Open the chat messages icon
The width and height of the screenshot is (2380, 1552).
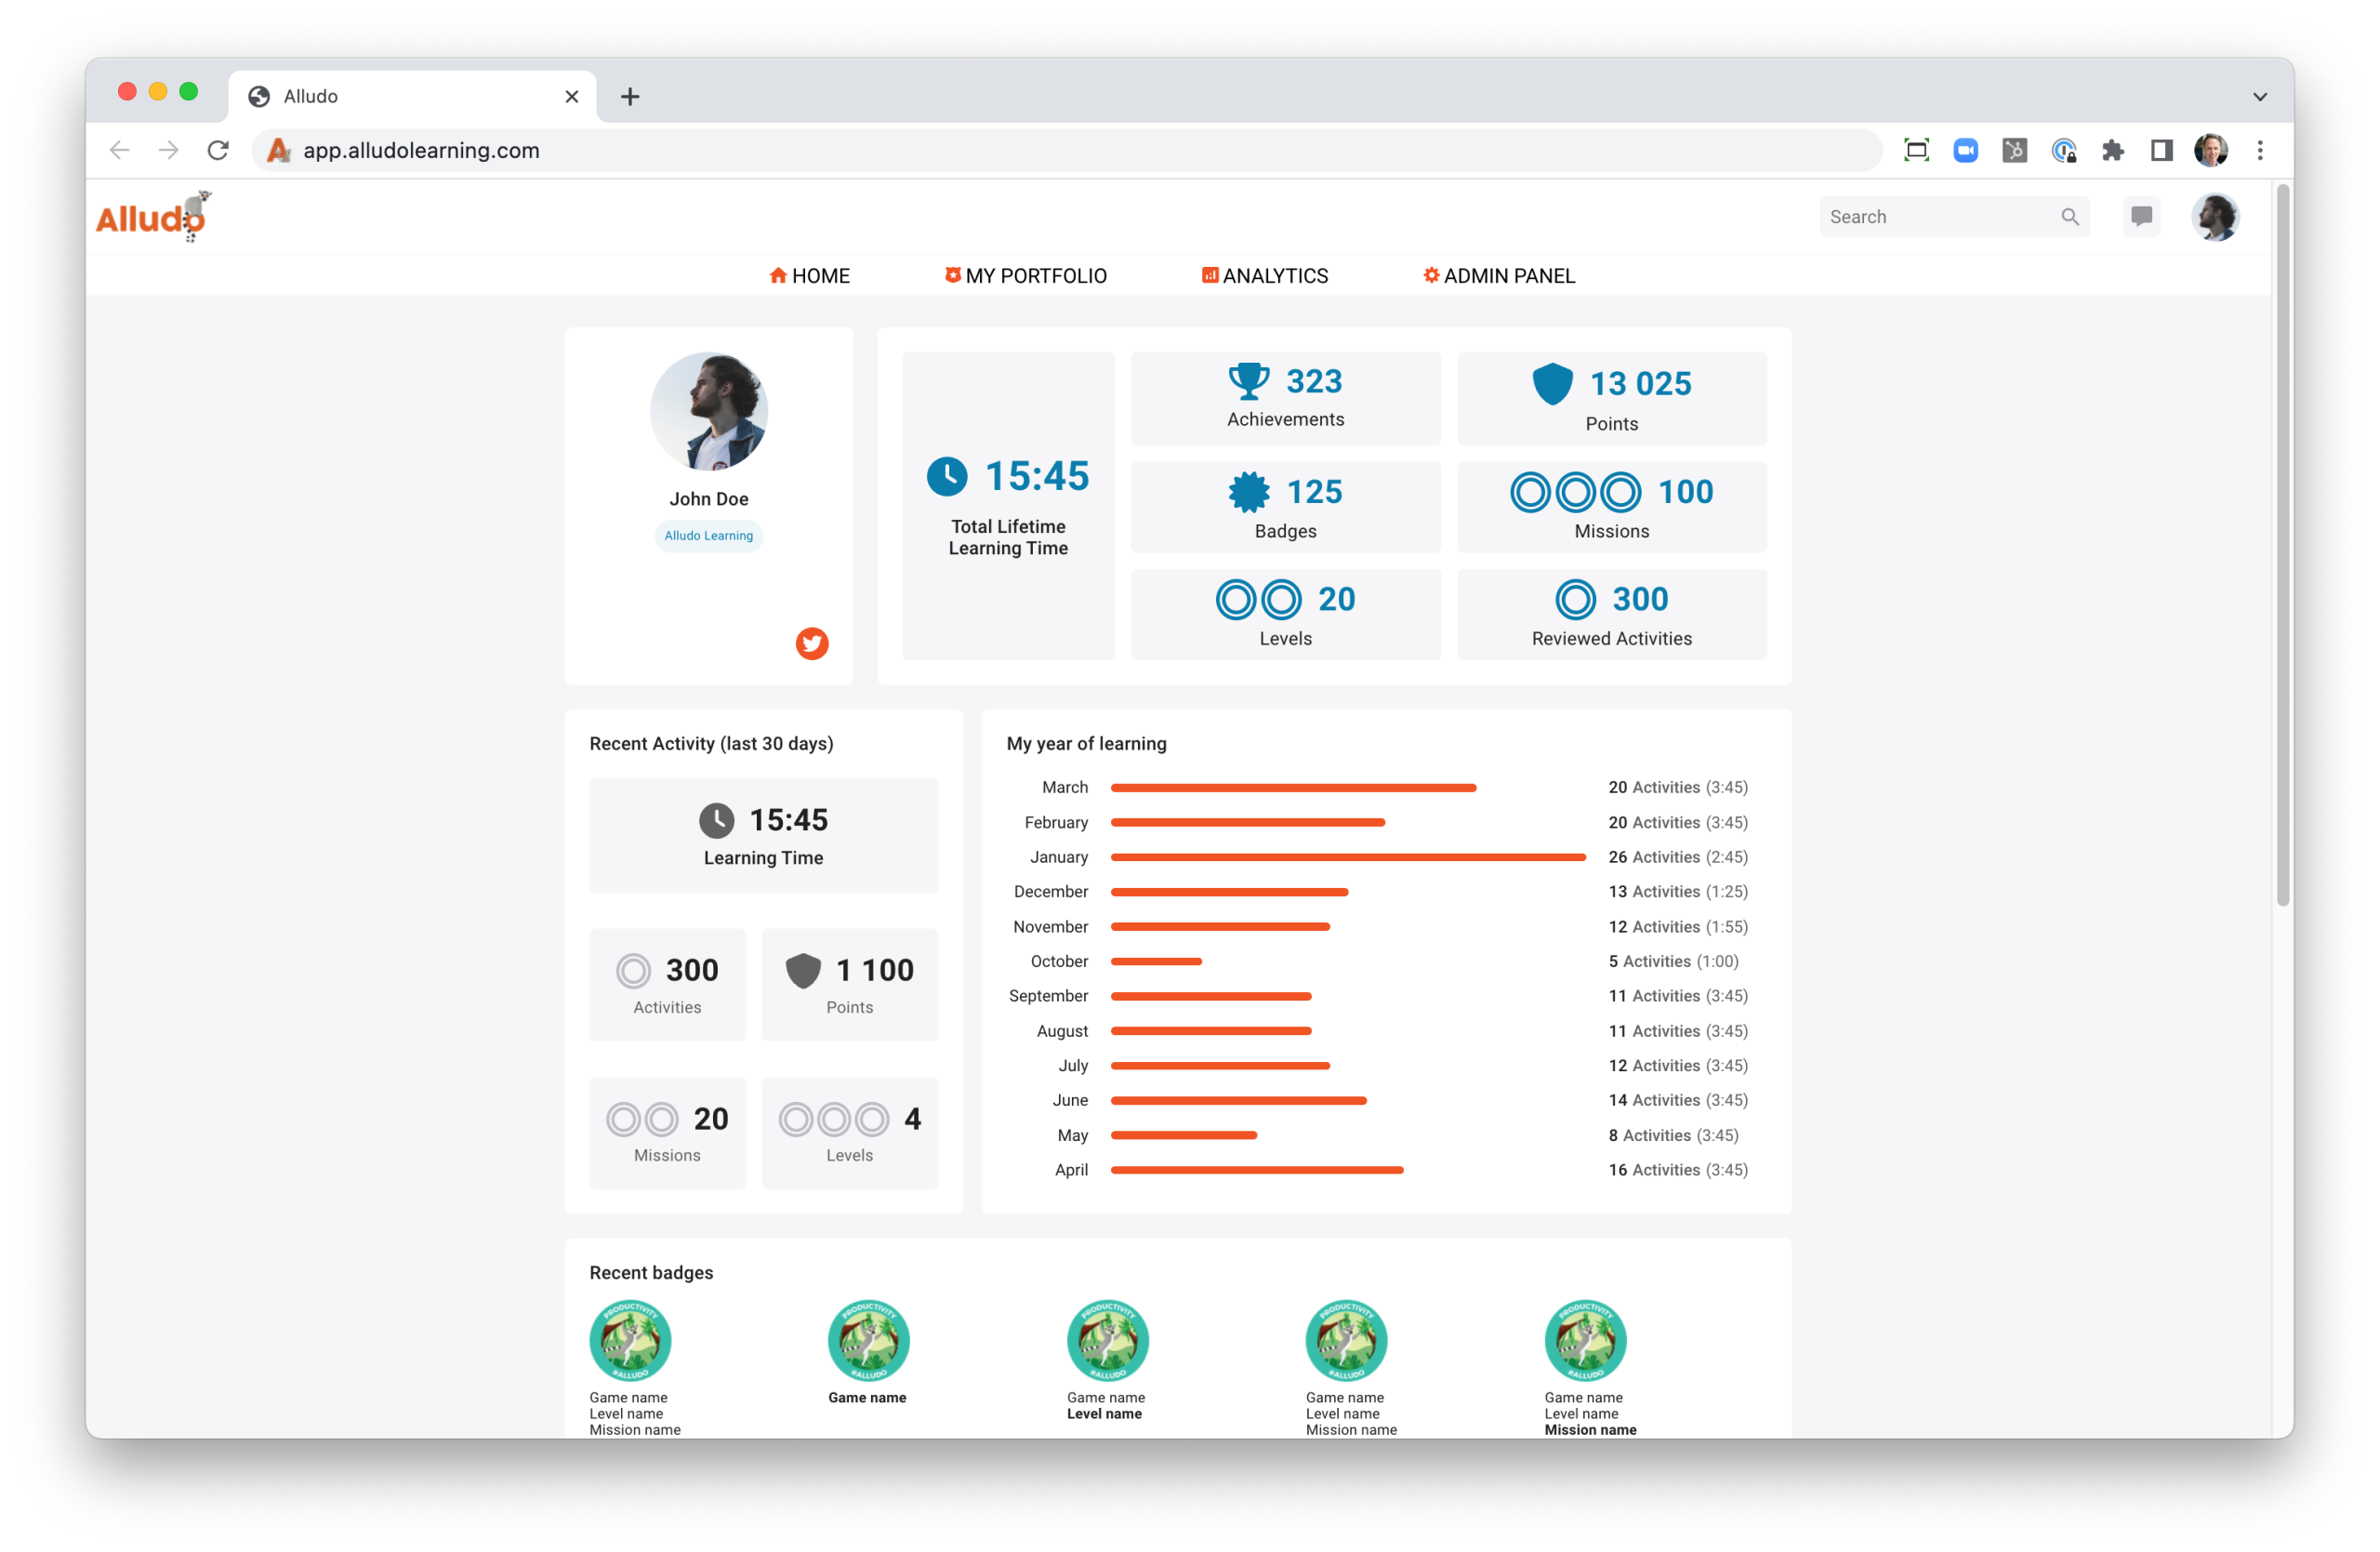tap(2141, 217)
